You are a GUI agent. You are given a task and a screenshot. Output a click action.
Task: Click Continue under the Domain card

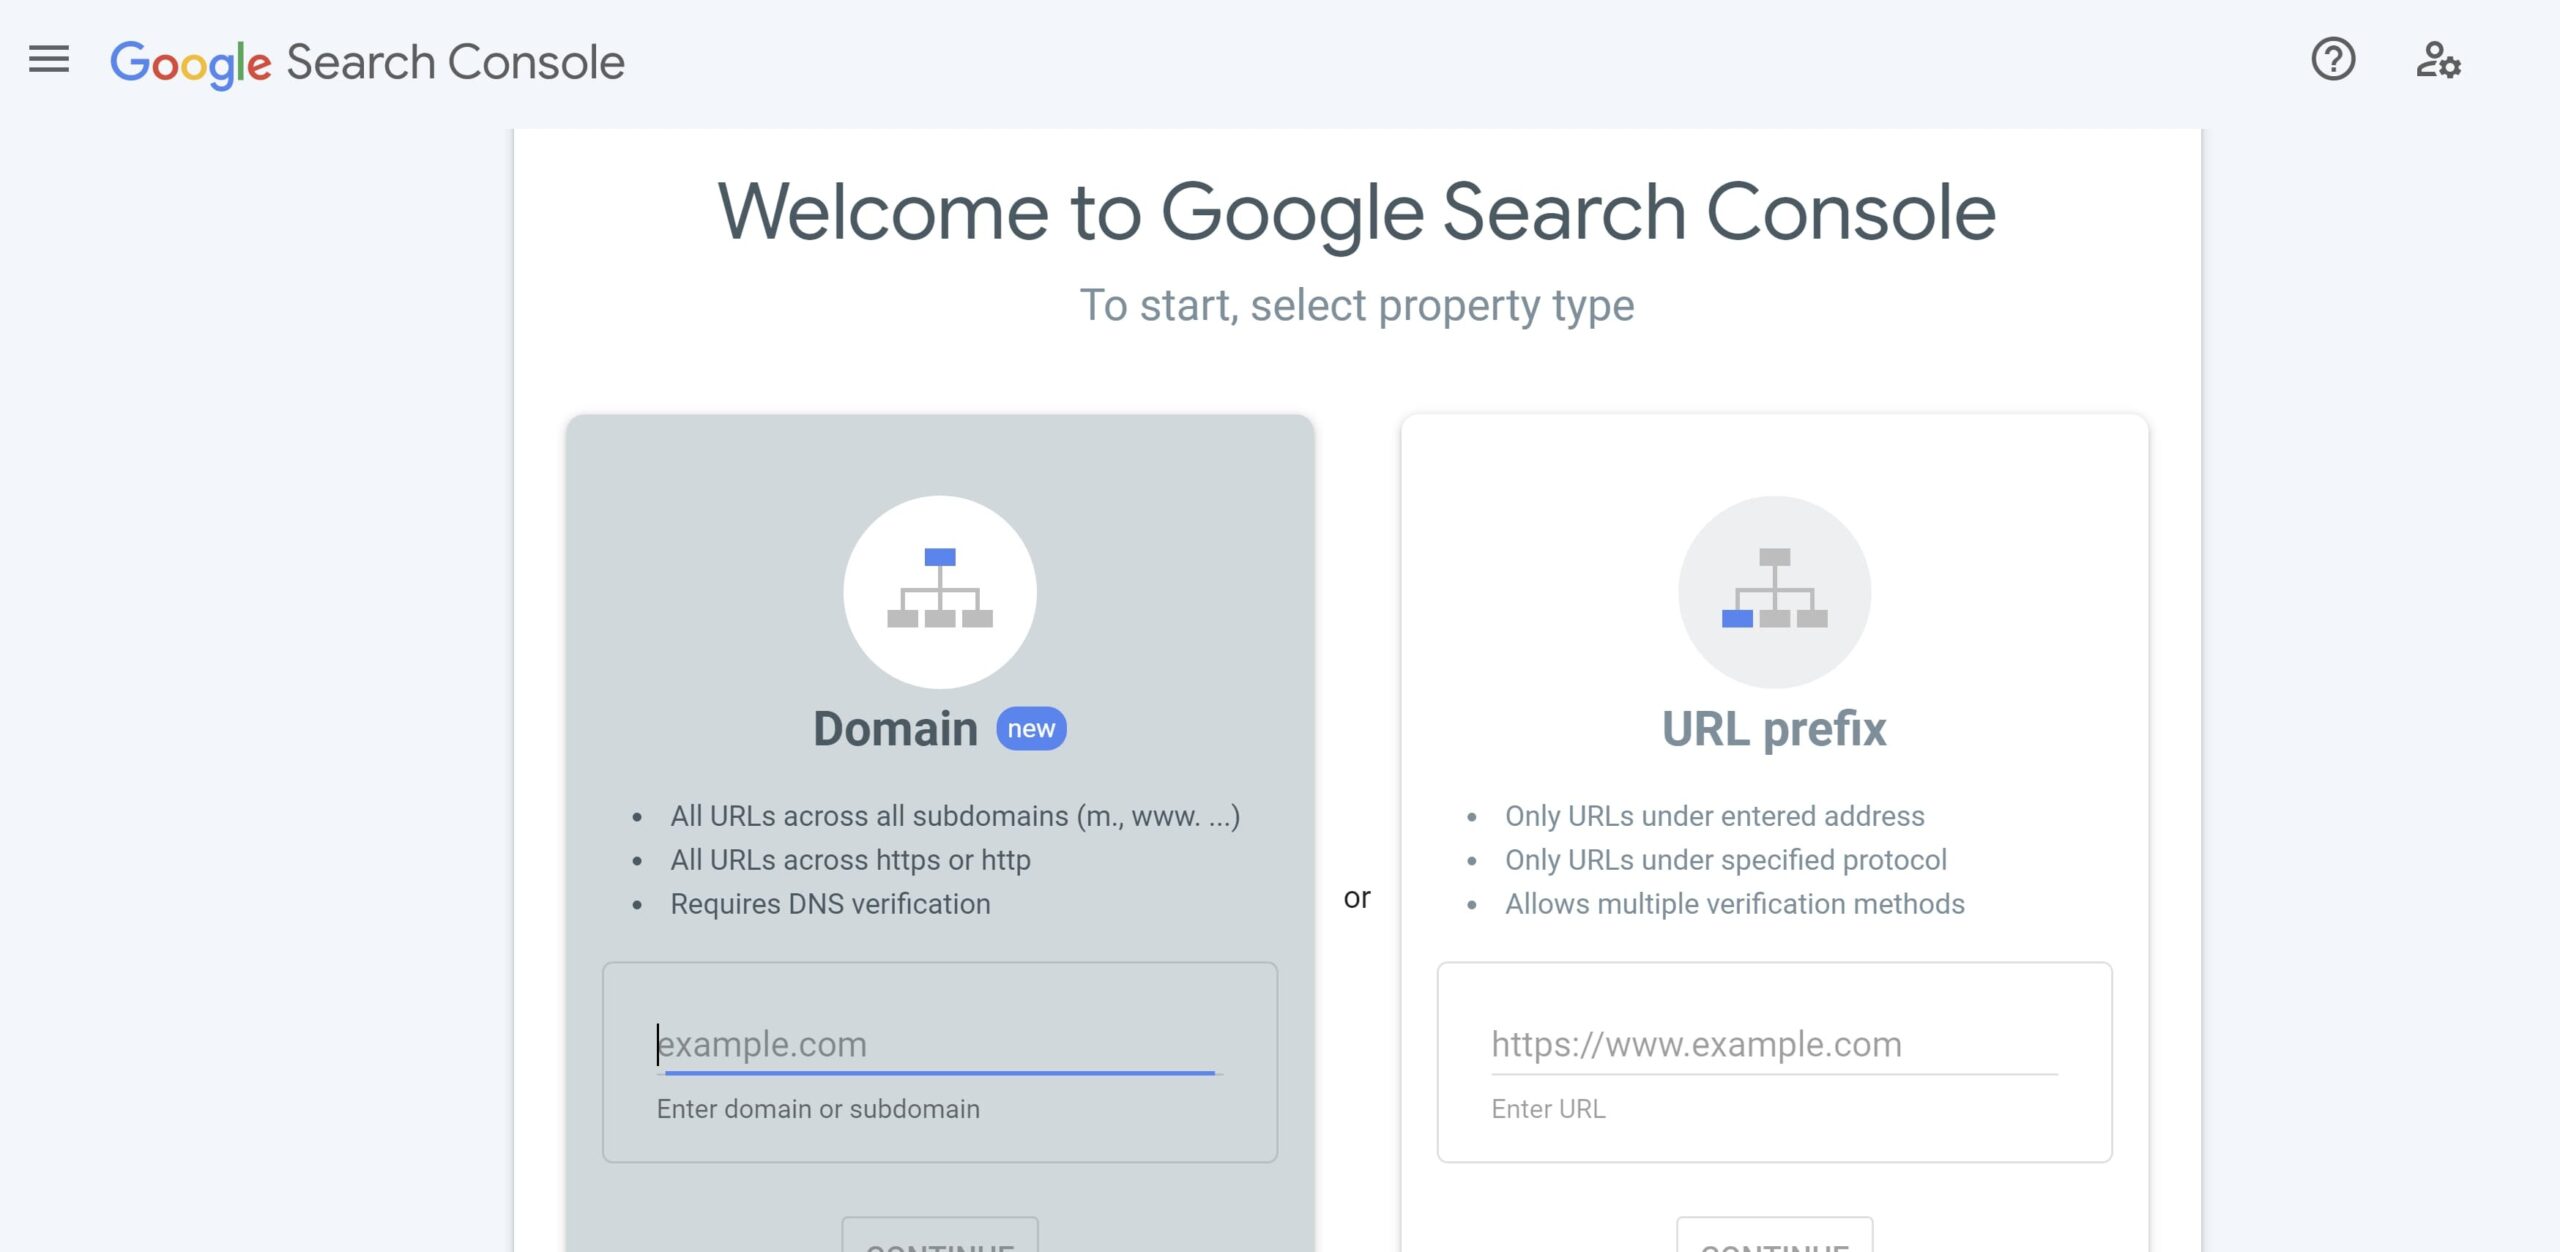(x=940, y=1236)
